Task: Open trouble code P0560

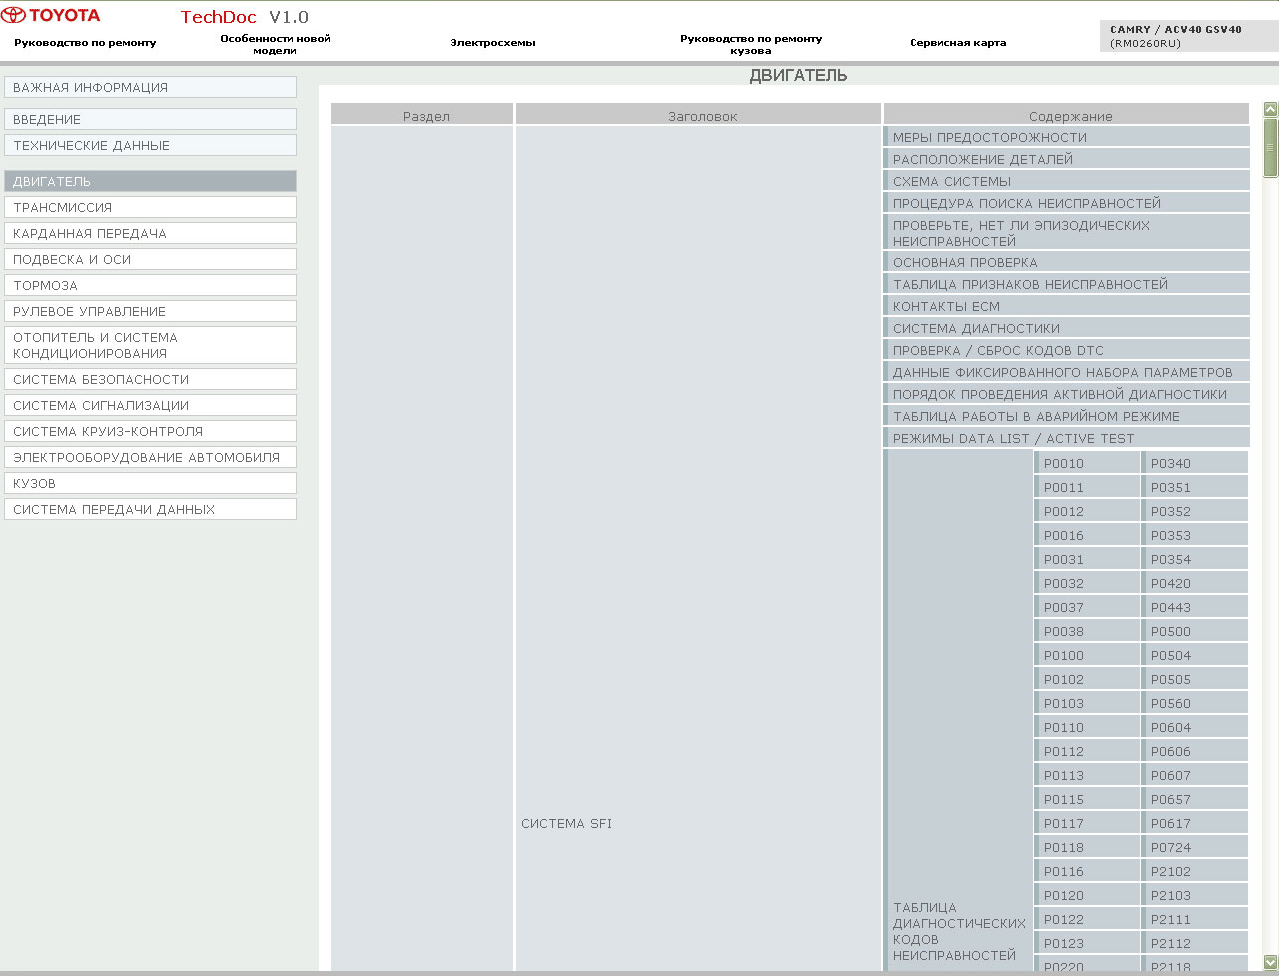Action: point(1195,703)
